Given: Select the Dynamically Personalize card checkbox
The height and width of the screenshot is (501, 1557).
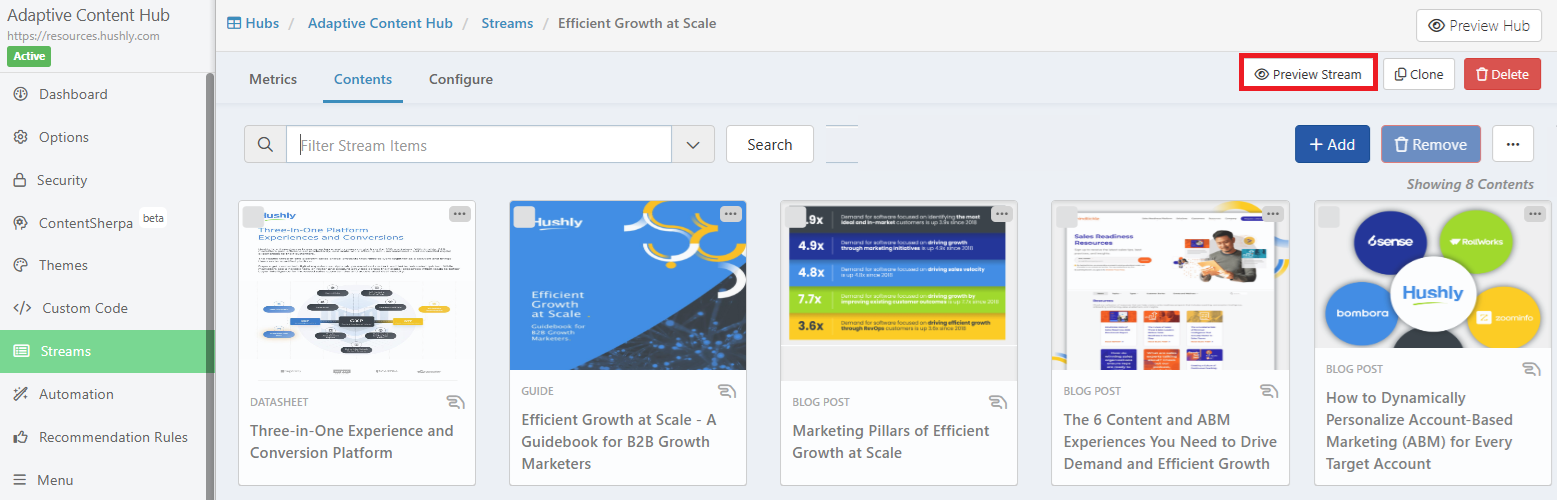Looking at the screenshot, I should [1329, 217].
